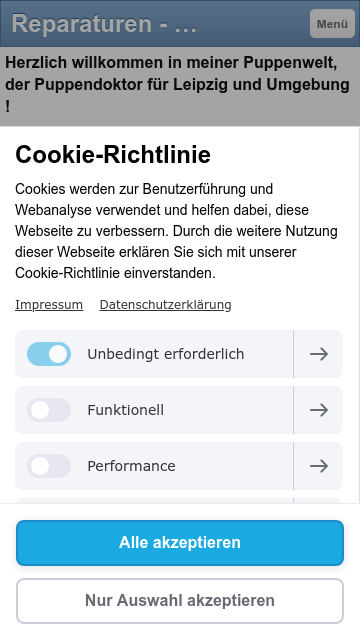Click the Unbedingt erforderlich label

click(x=166, y=354)
